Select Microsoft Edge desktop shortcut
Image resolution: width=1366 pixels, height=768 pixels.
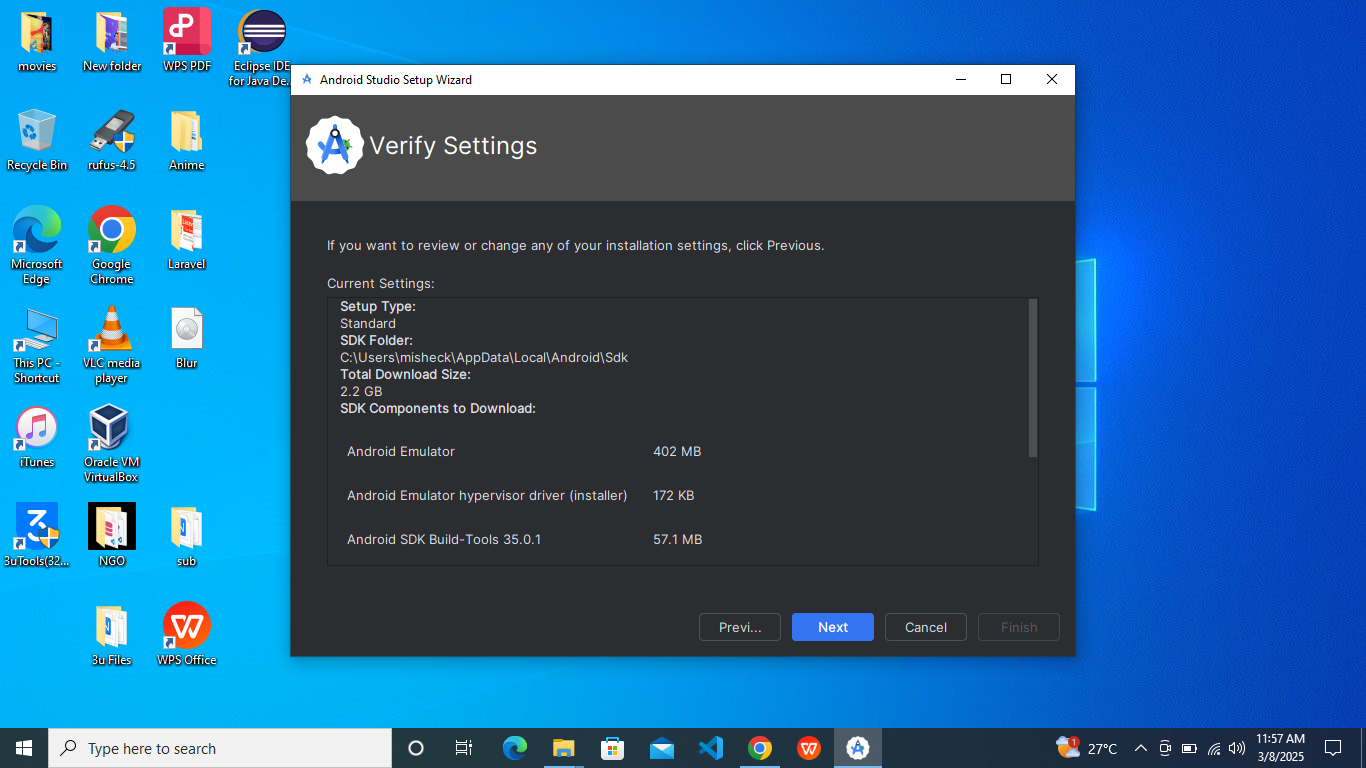tap(37, 246)
